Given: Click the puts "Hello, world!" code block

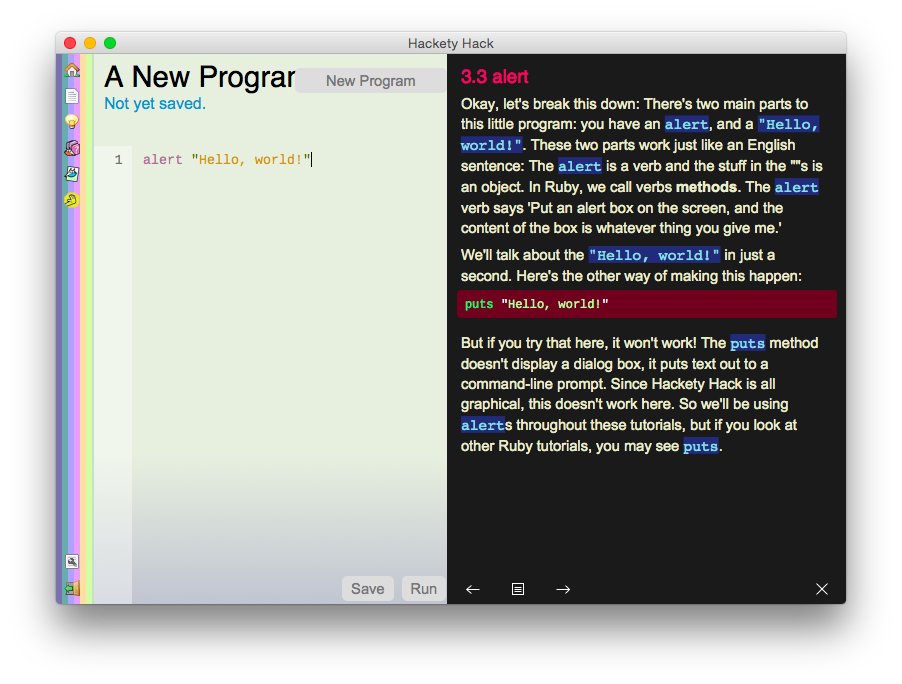Looking at the screenshot, I should (647, 304).
